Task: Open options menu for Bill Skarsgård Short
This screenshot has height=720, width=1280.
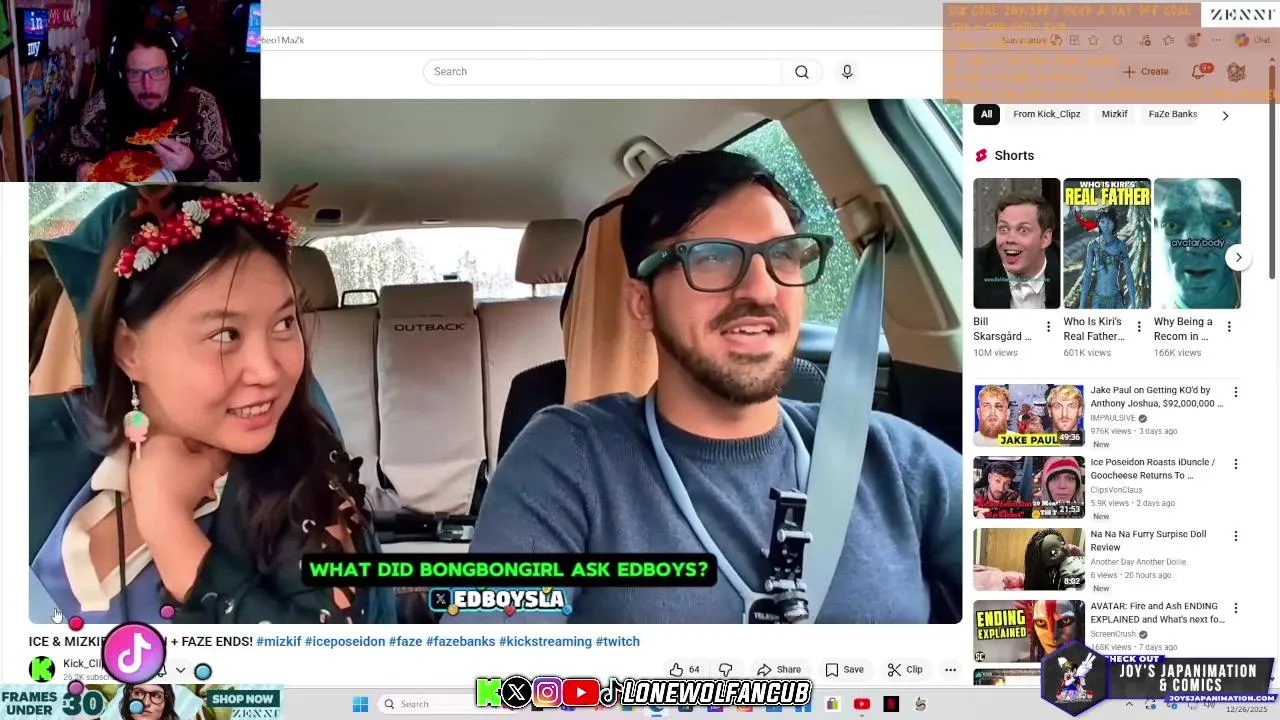Action: click(1048, 327)
